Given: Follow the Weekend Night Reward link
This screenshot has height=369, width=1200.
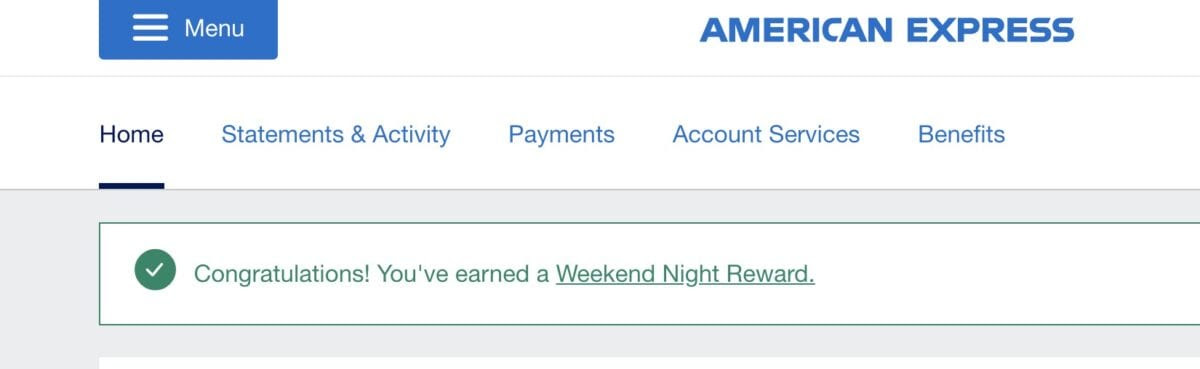Looking at the screenshot, I should 685,273.
